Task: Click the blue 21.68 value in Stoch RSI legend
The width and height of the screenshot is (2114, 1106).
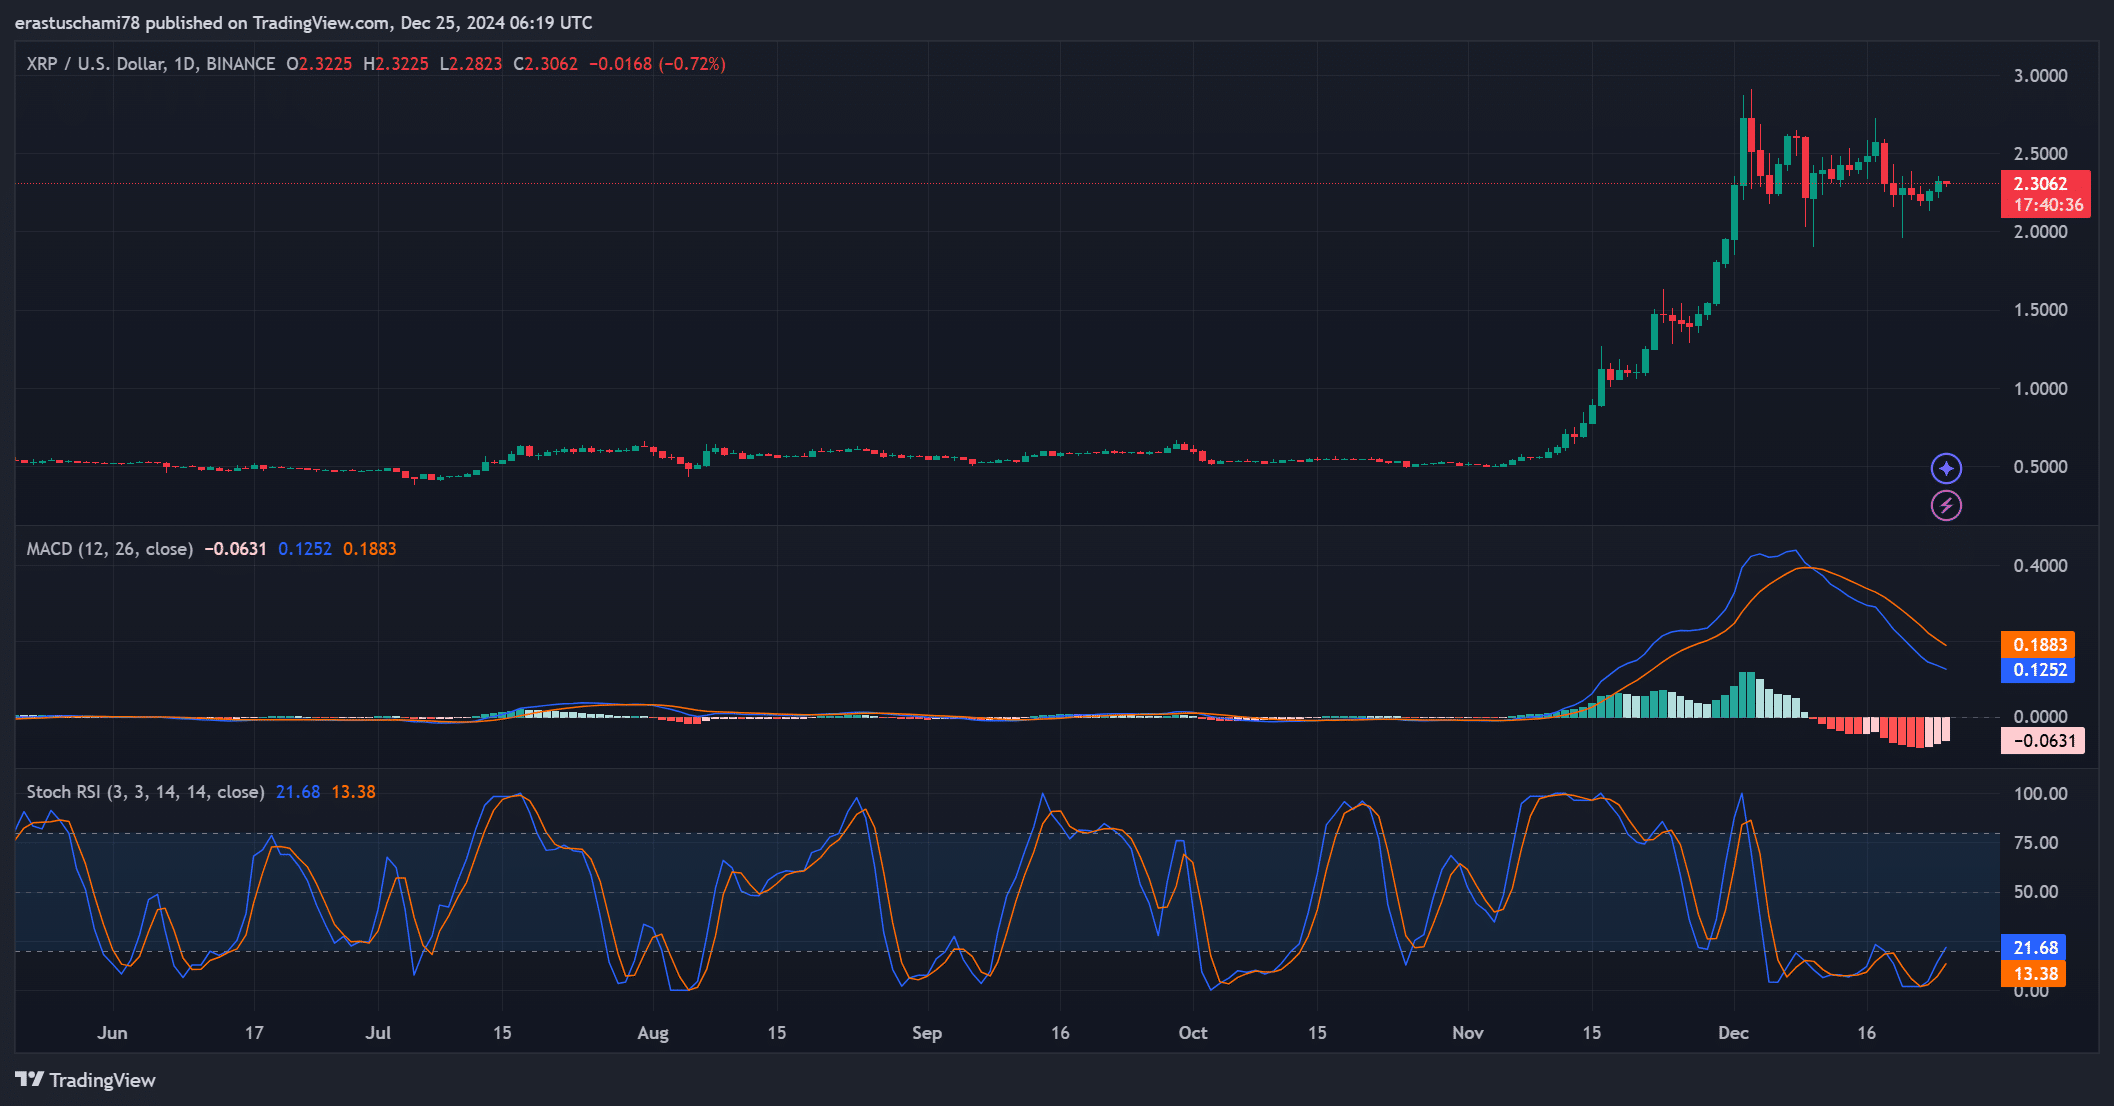Action: coord(298,792)
